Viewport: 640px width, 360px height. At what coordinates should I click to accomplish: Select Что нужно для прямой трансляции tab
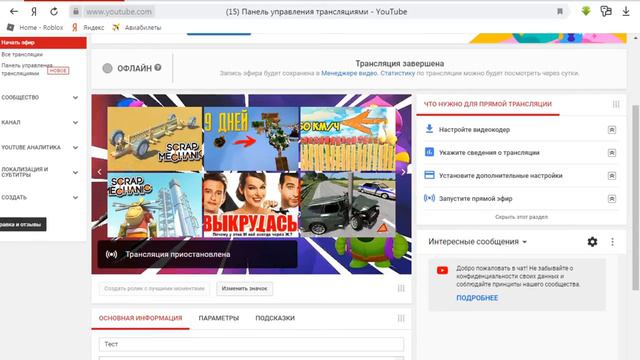[488, 104]
